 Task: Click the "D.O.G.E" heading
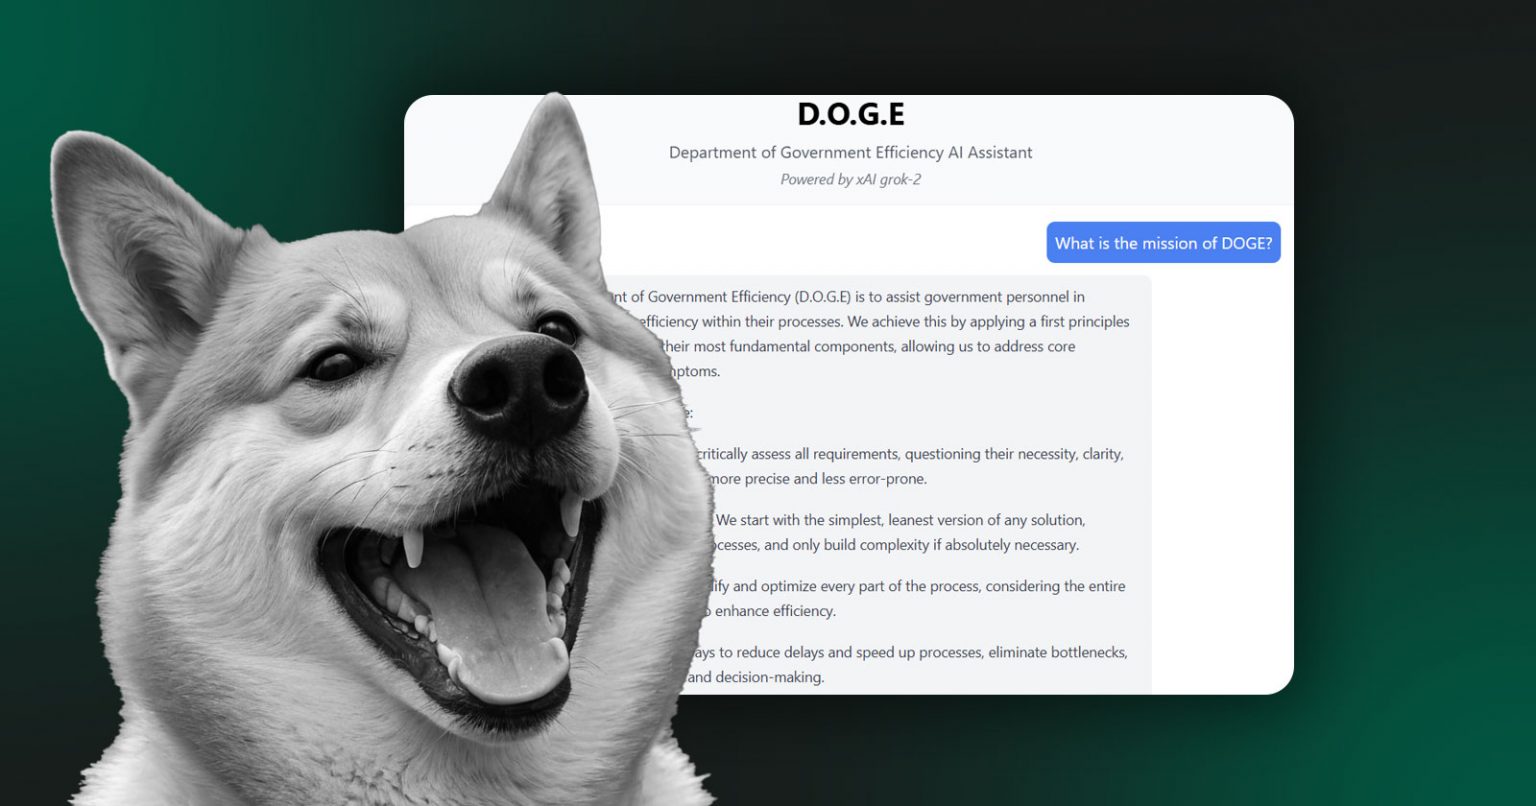tap(851, 114)
